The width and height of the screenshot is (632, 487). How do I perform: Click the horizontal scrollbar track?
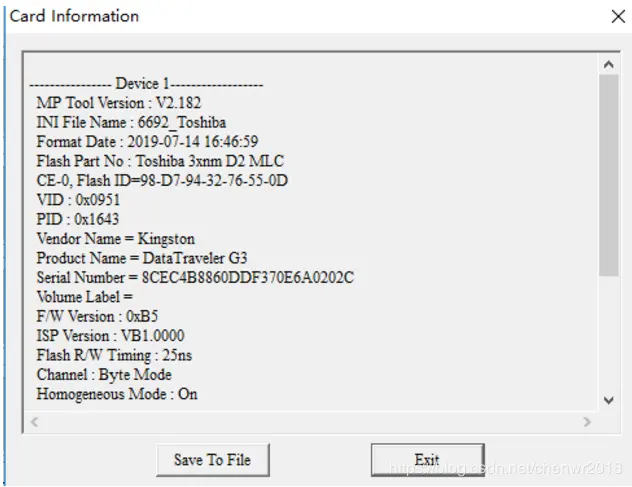(311, 422)
